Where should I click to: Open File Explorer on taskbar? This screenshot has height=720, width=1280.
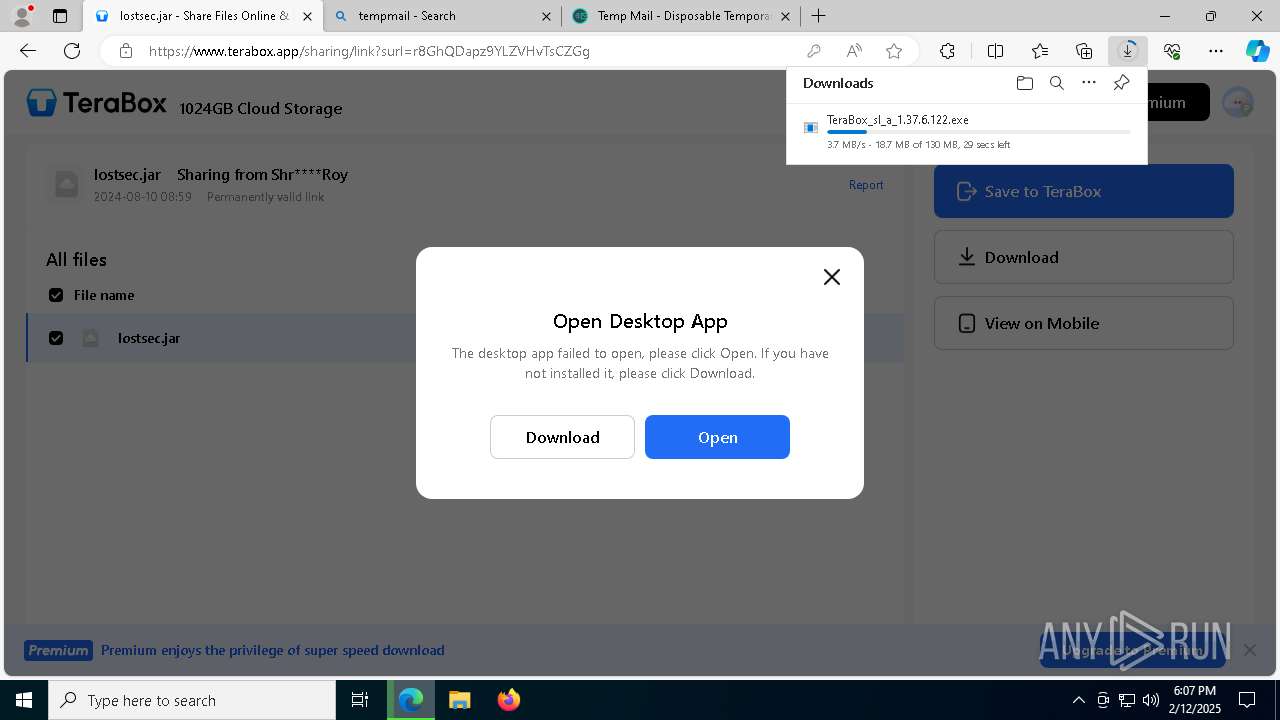click(460, 700)
